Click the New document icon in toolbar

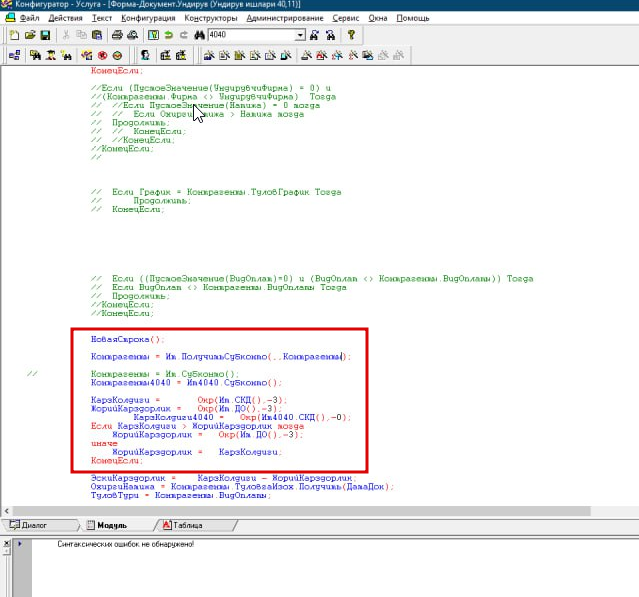pyautogui.click(x=14, y=35)
